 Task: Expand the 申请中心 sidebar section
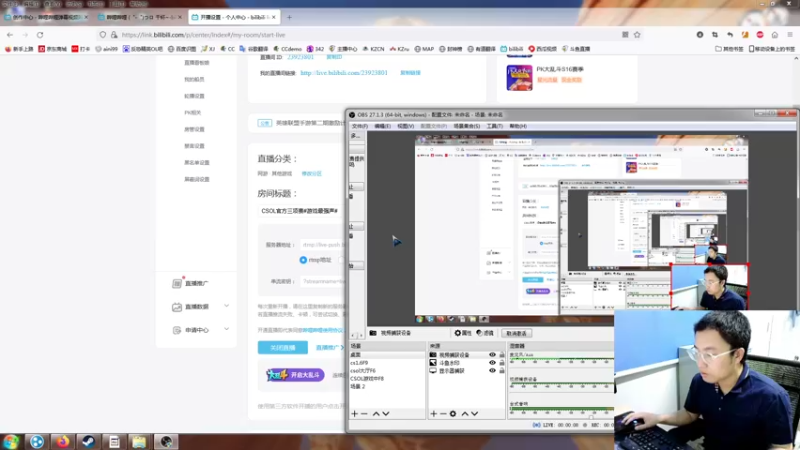click(x=199, y=330)
